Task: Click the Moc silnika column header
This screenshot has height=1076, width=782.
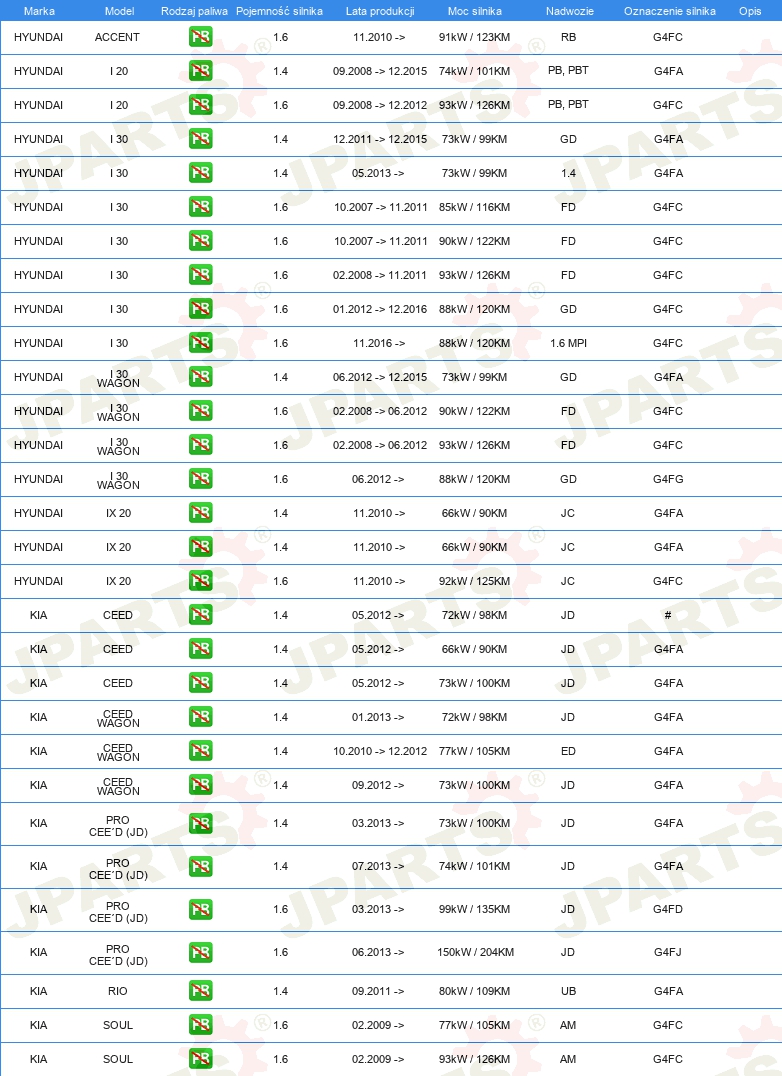Action: click(x=475, y=11)
